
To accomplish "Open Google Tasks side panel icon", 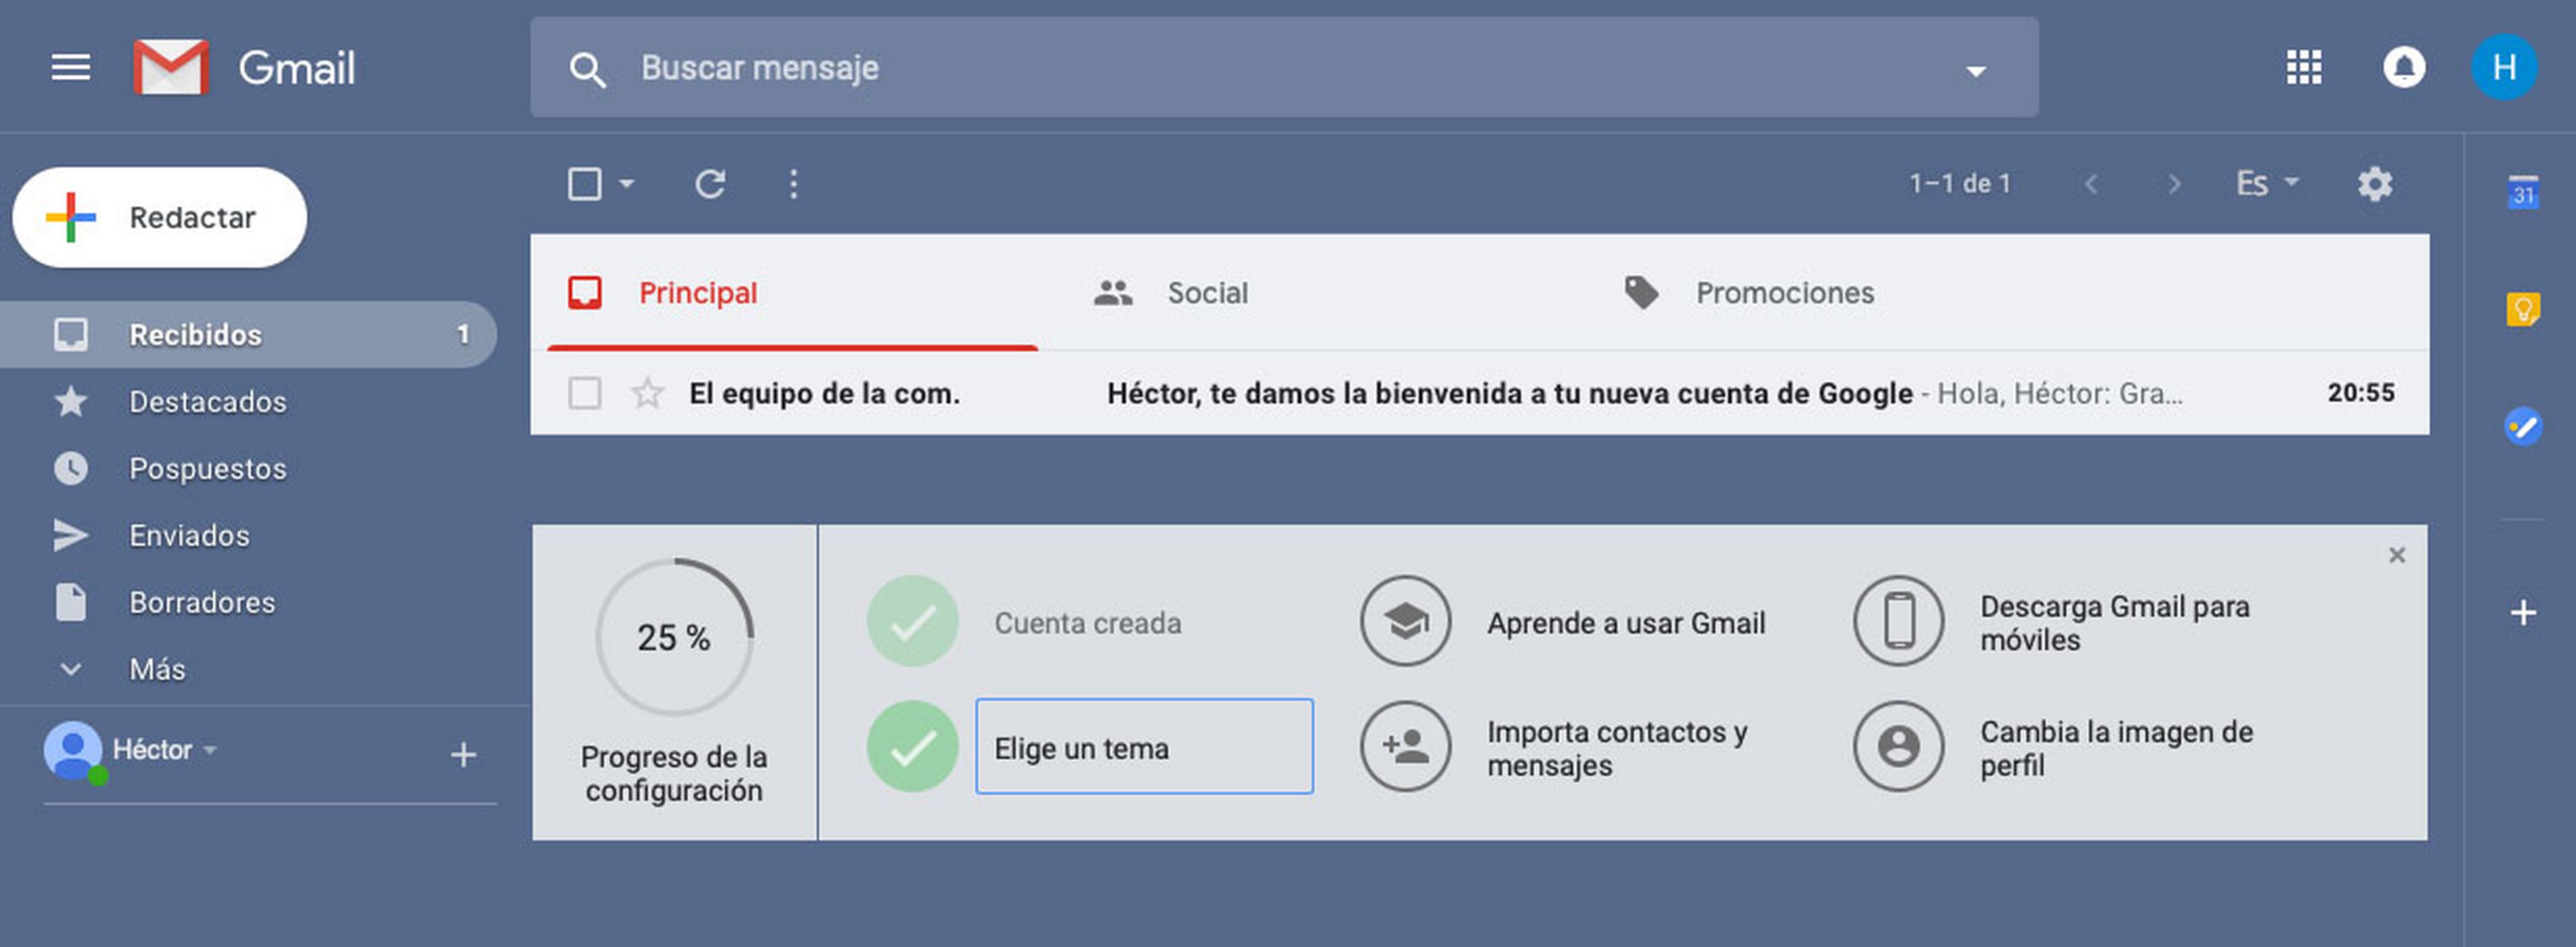I will pos(2522,427).
